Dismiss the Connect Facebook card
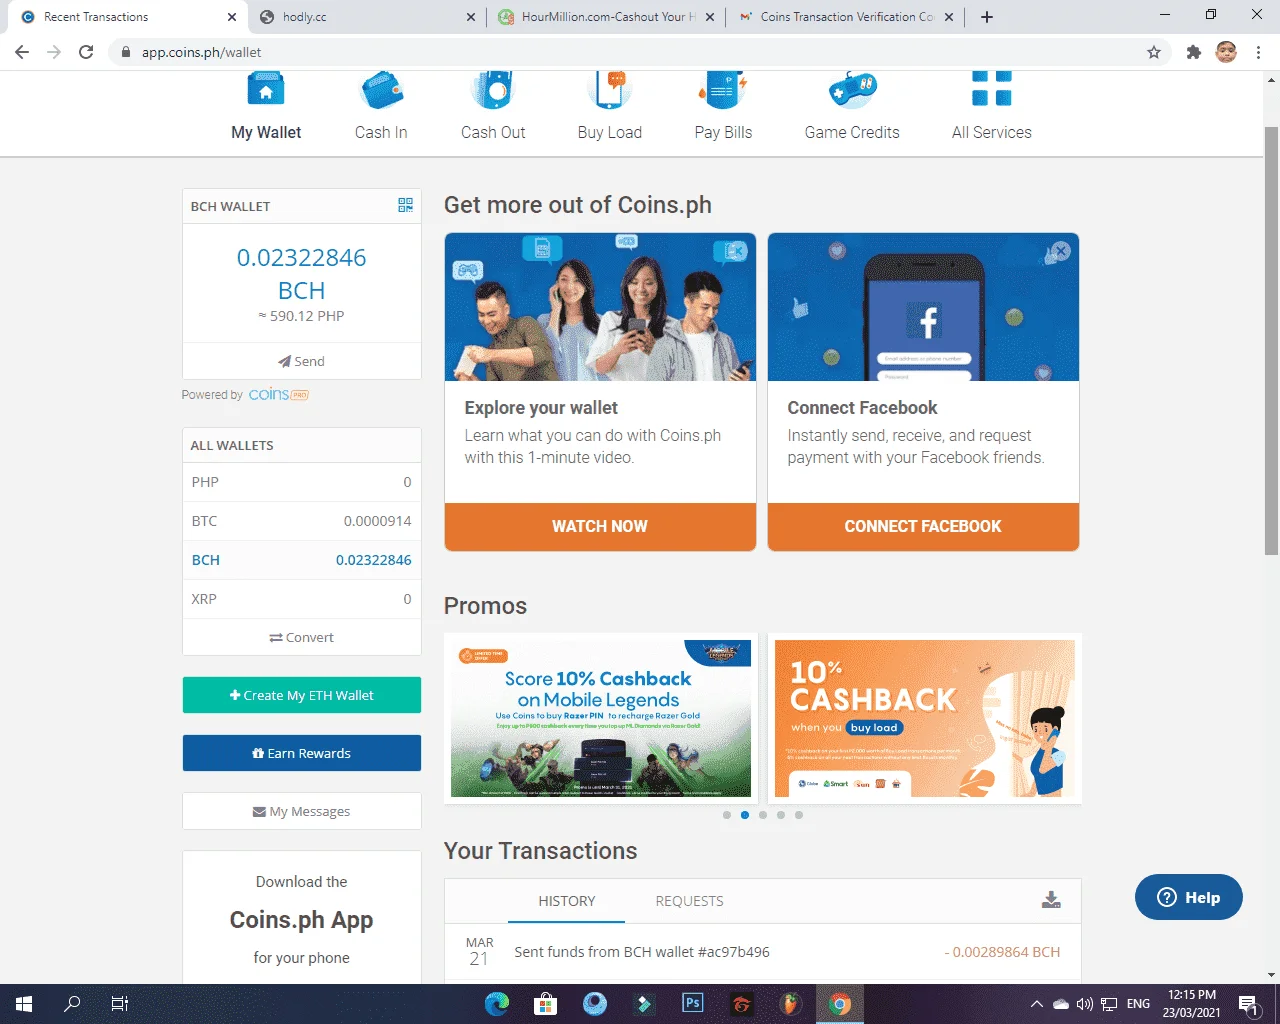 coord(1061,251)
